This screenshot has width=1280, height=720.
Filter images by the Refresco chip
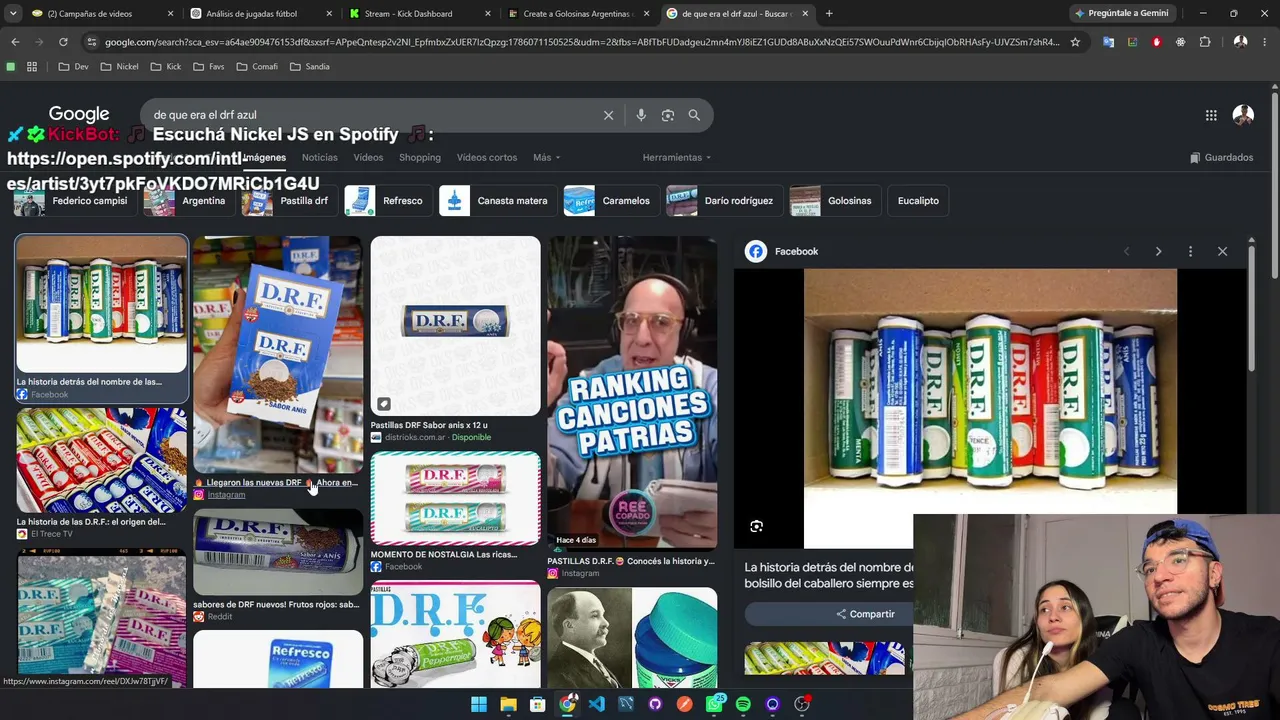387,201
